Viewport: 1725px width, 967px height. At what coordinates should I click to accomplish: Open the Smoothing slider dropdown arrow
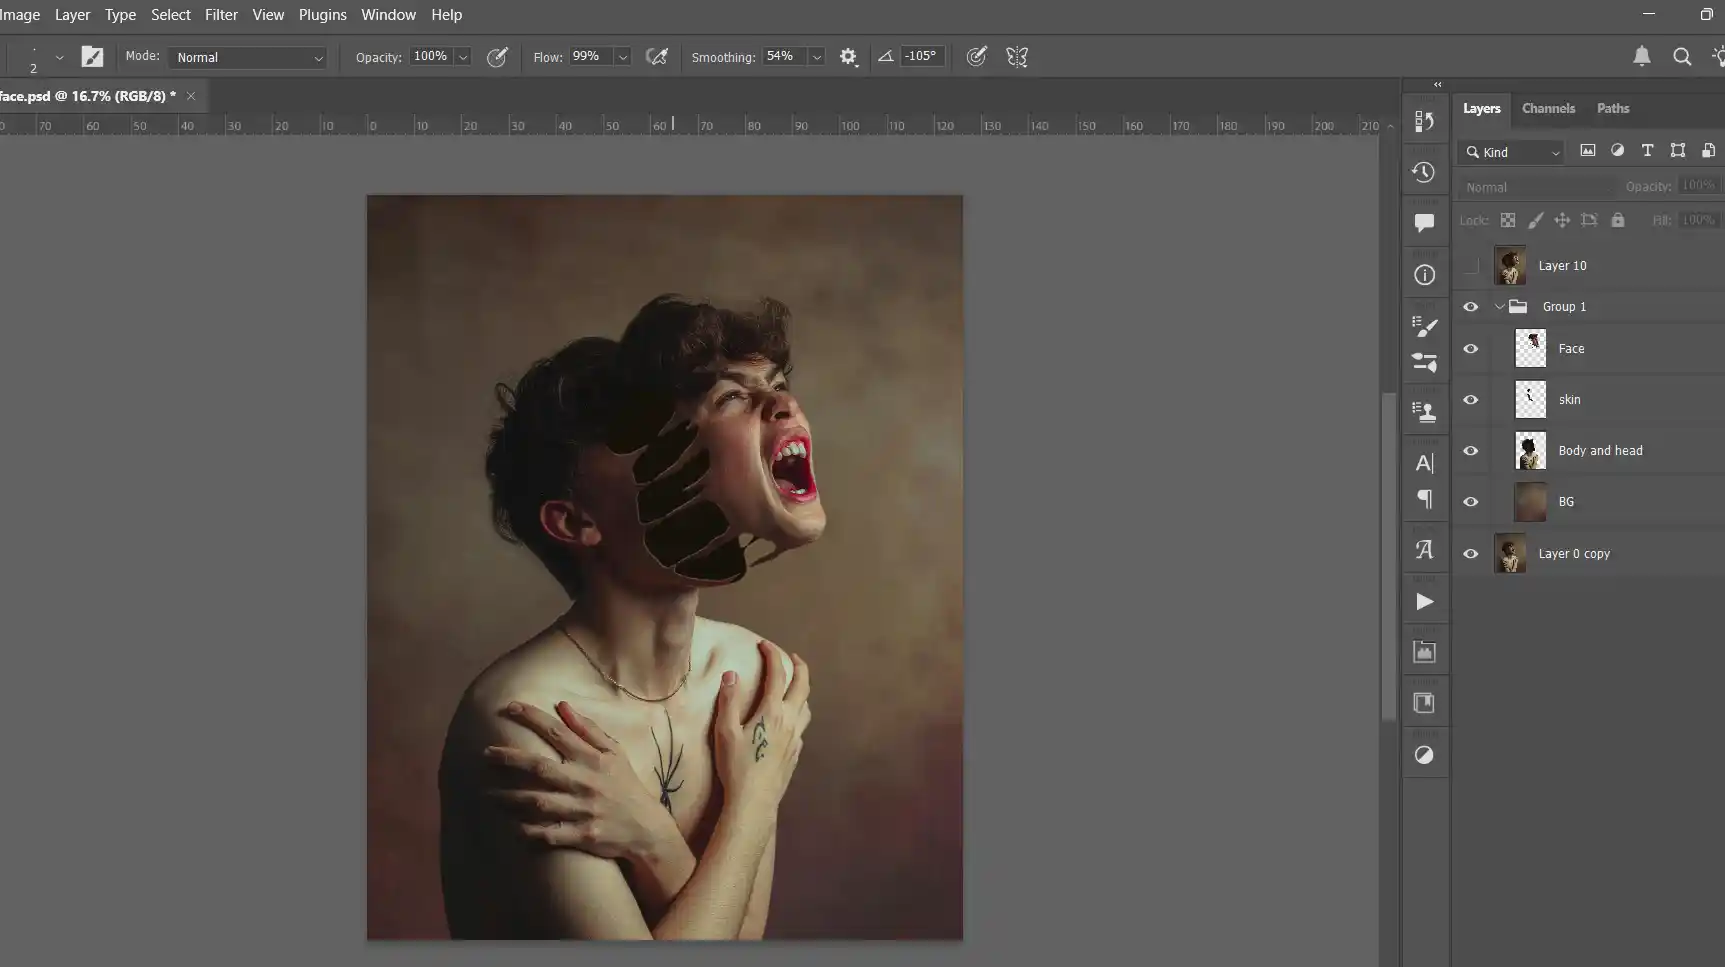816,57
